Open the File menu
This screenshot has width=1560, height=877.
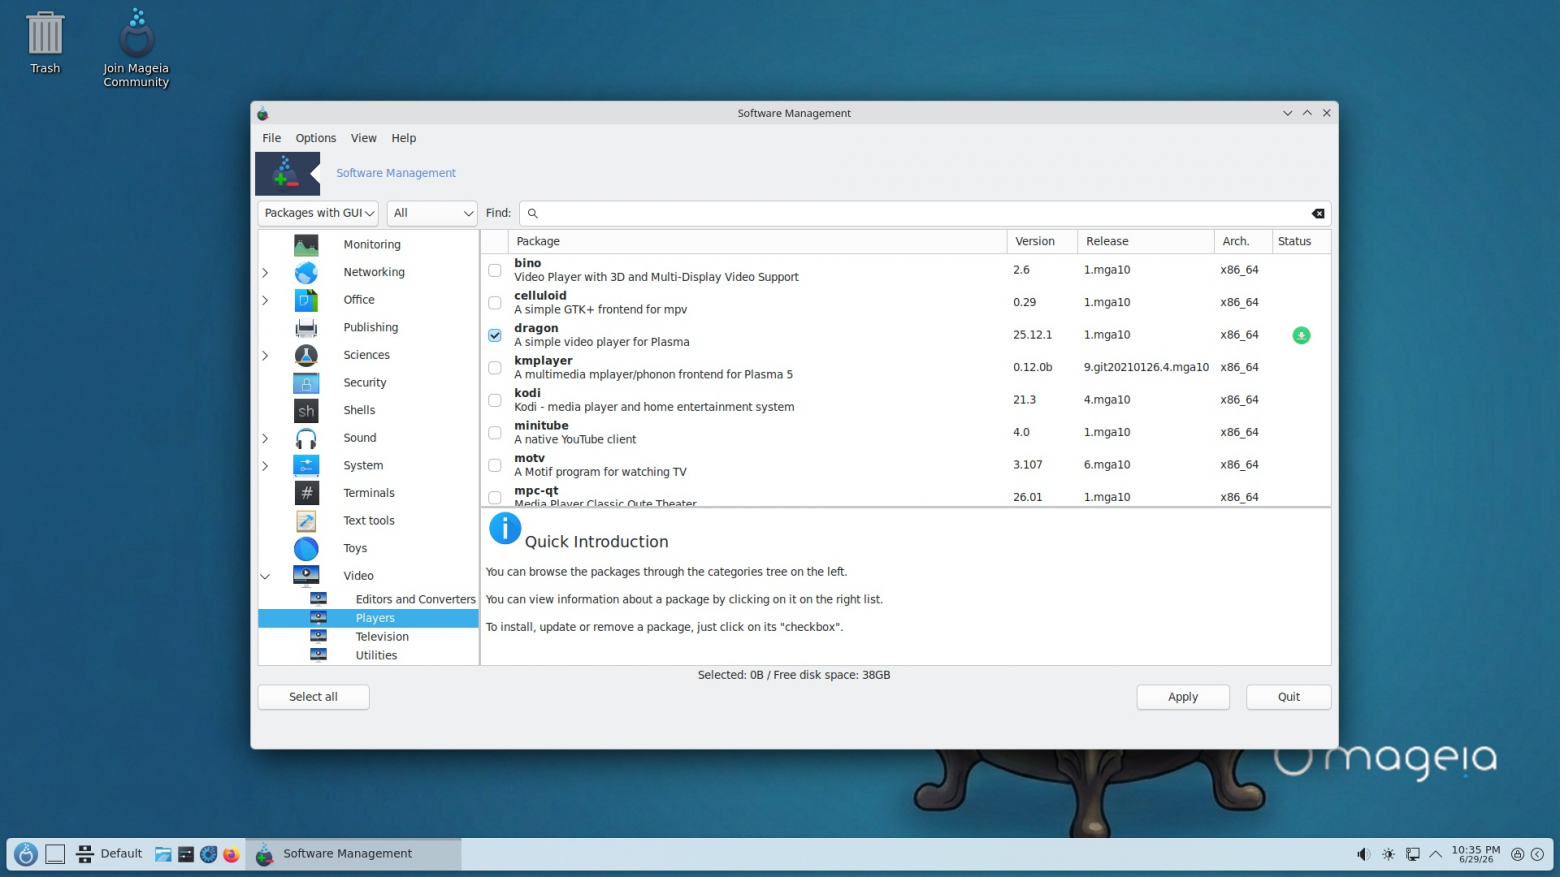272,138
